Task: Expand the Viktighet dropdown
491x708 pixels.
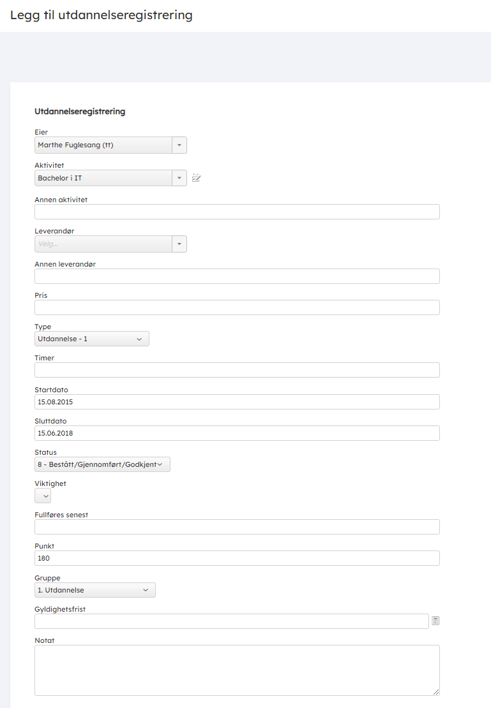Action: (x=42, y=496)
